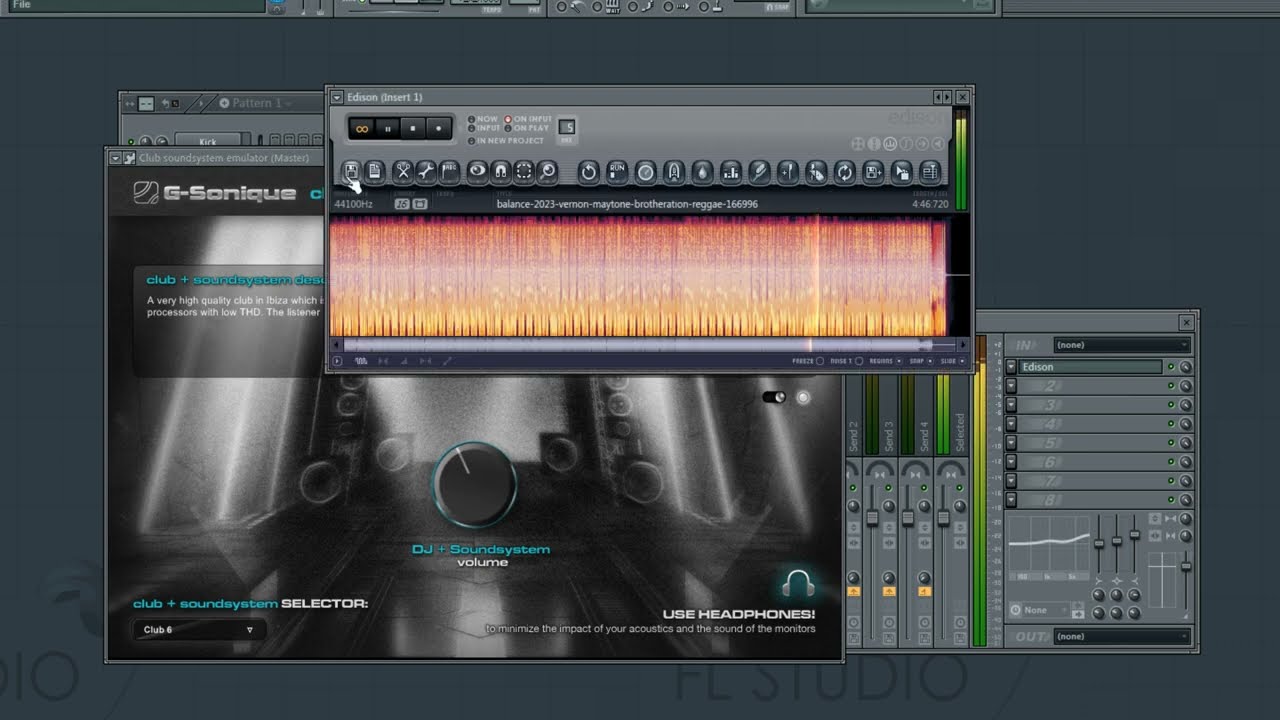Click Edison's record button
The width and height of the screenshot is (1280, 720).
pyautogui.click(x=438, y=128)
